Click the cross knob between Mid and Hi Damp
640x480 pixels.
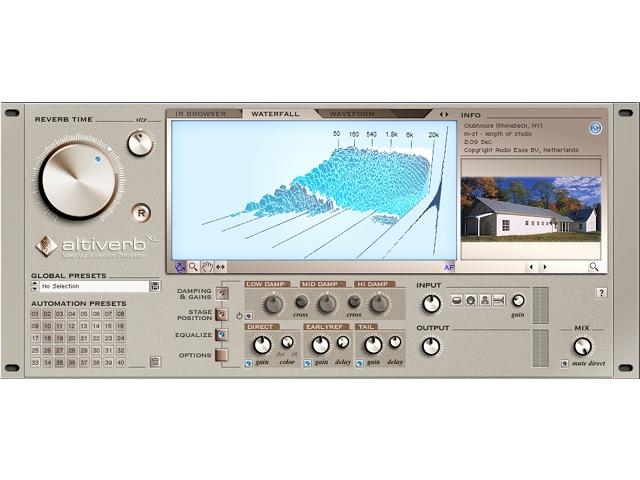point(354,302)
